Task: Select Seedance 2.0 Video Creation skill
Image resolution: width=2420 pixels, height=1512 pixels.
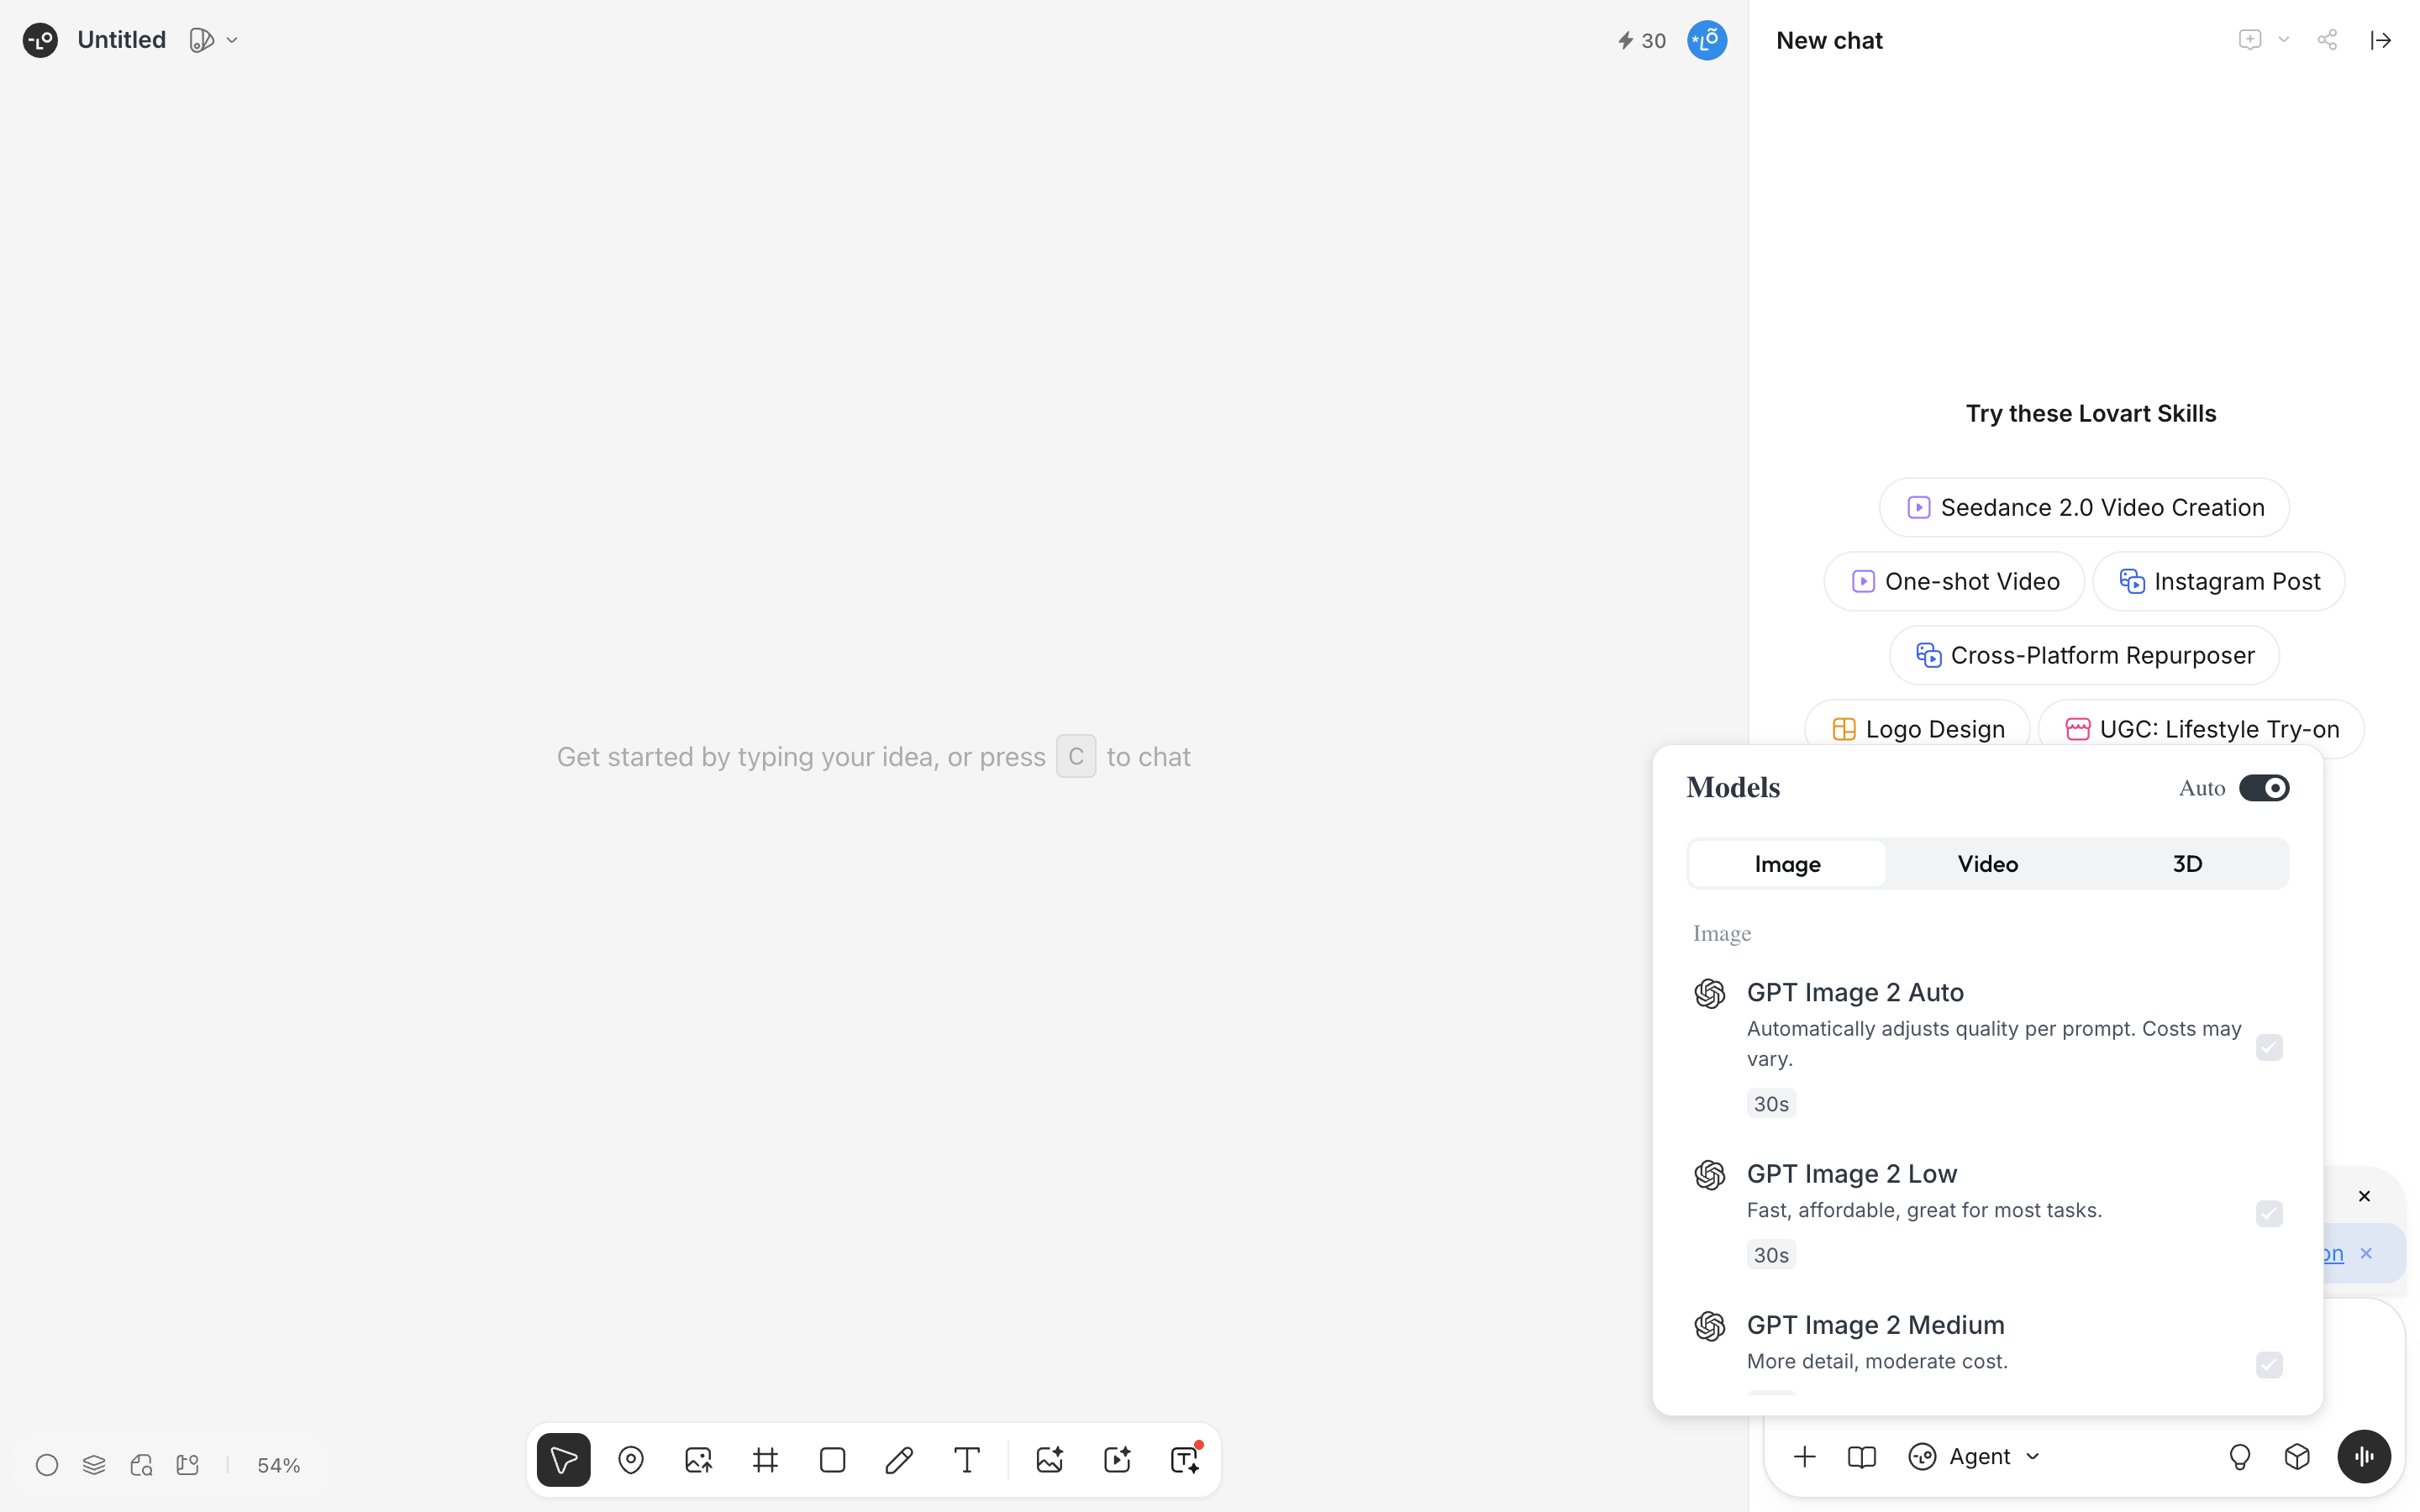Action: pyautogui.click(x=2084, y=507)
